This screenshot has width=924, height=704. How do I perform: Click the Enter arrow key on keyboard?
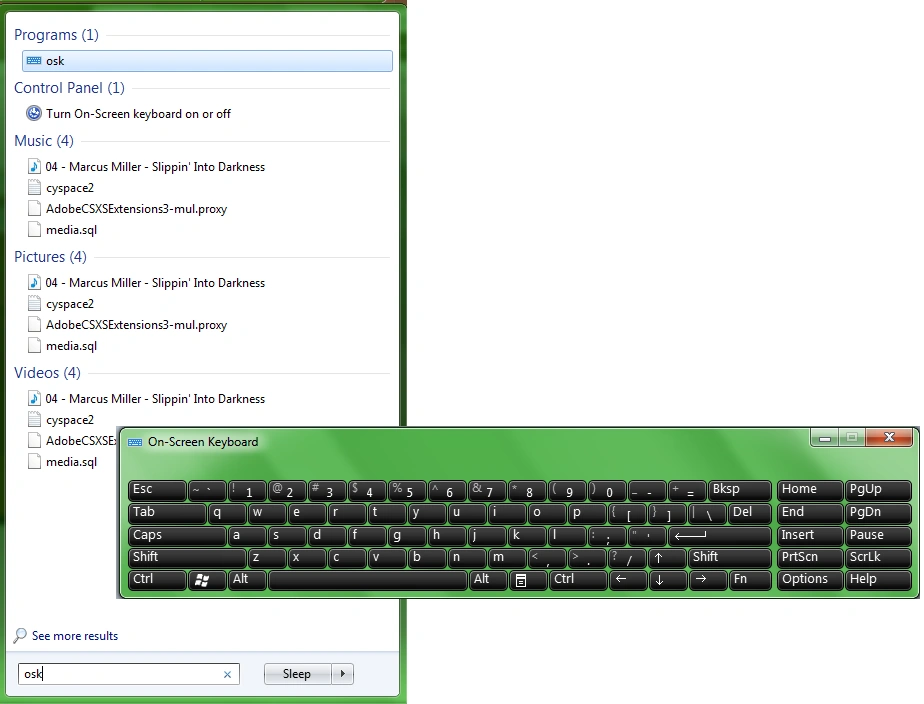tap(720, 536)
